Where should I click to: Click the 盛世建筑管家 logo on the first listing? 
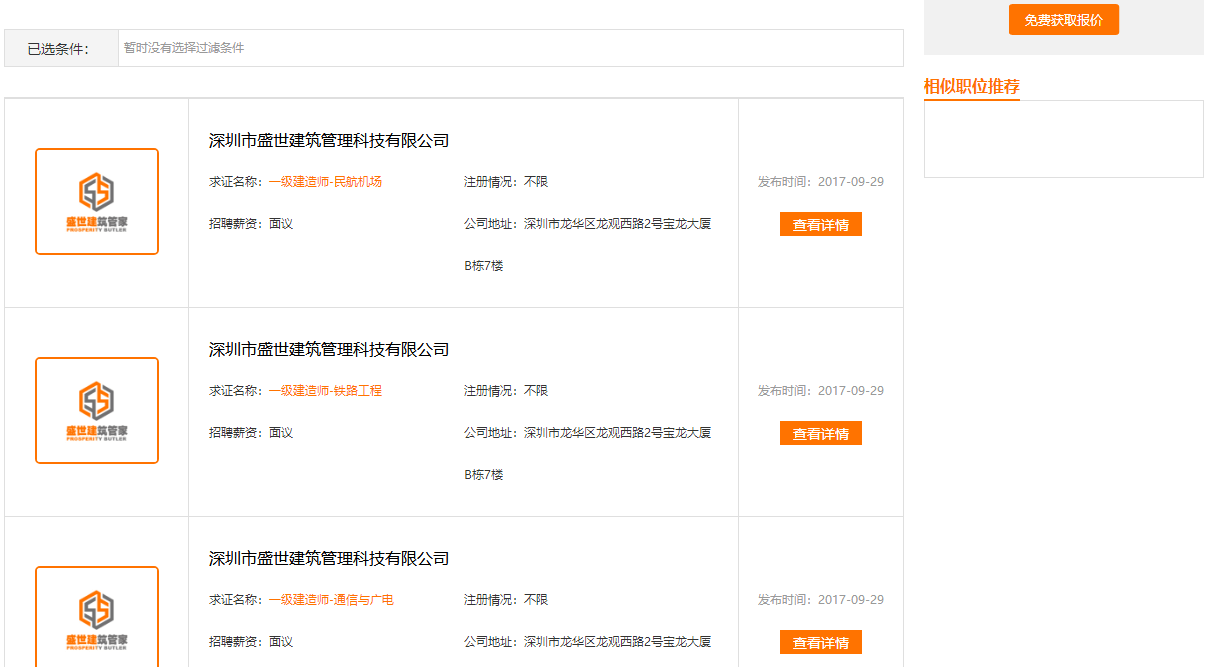click(96, 200)
